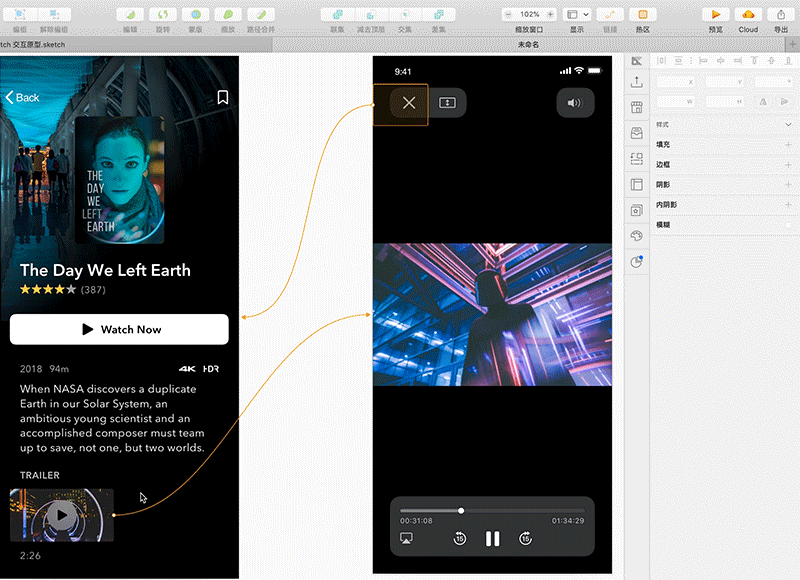Toggle the 模糊 (Blur) checkbox
The image size is (800, 580).
coord(788,224)
